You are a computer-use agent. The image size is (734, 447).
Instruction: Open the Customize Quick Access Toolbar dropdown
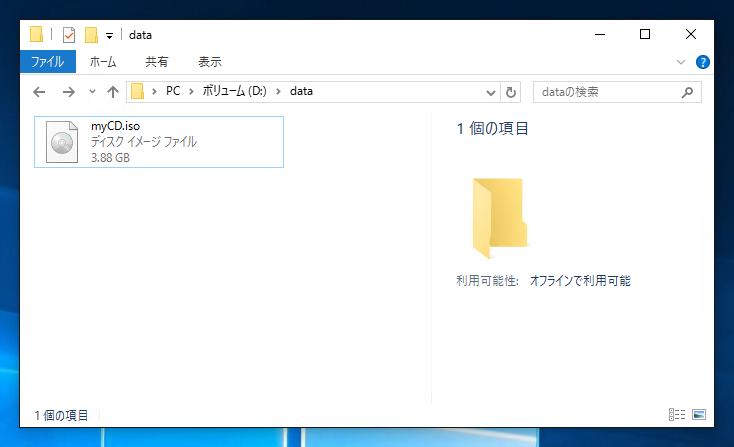[109, 36]
